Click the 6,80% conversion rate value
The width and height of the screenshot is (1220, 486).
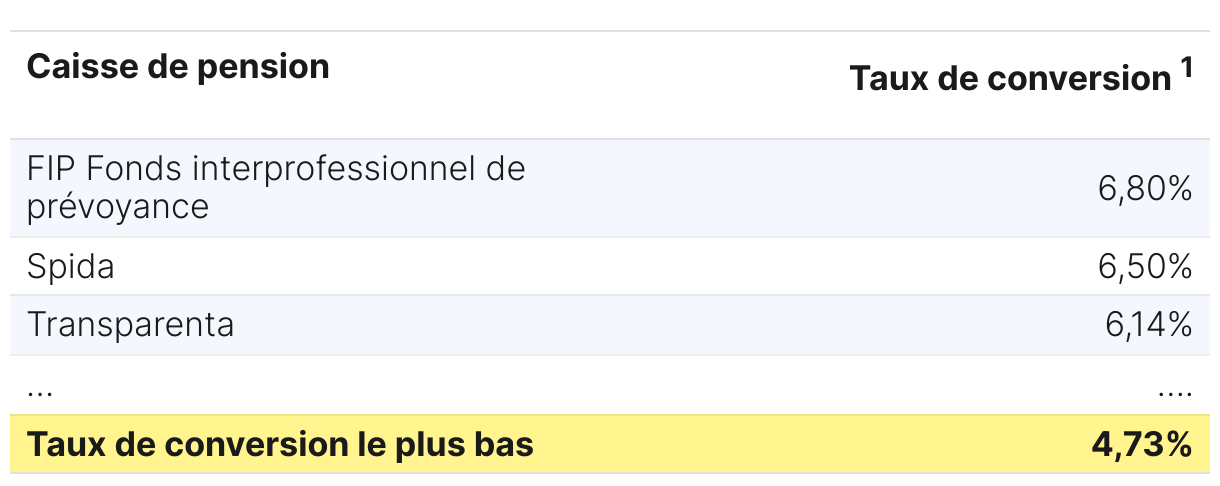point(1145,188)
